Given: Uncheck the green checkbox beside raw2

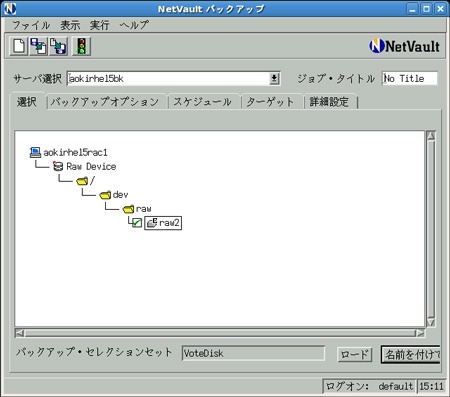Looking at the screenshot, I should pyautogui.click(x=137, y=223).
